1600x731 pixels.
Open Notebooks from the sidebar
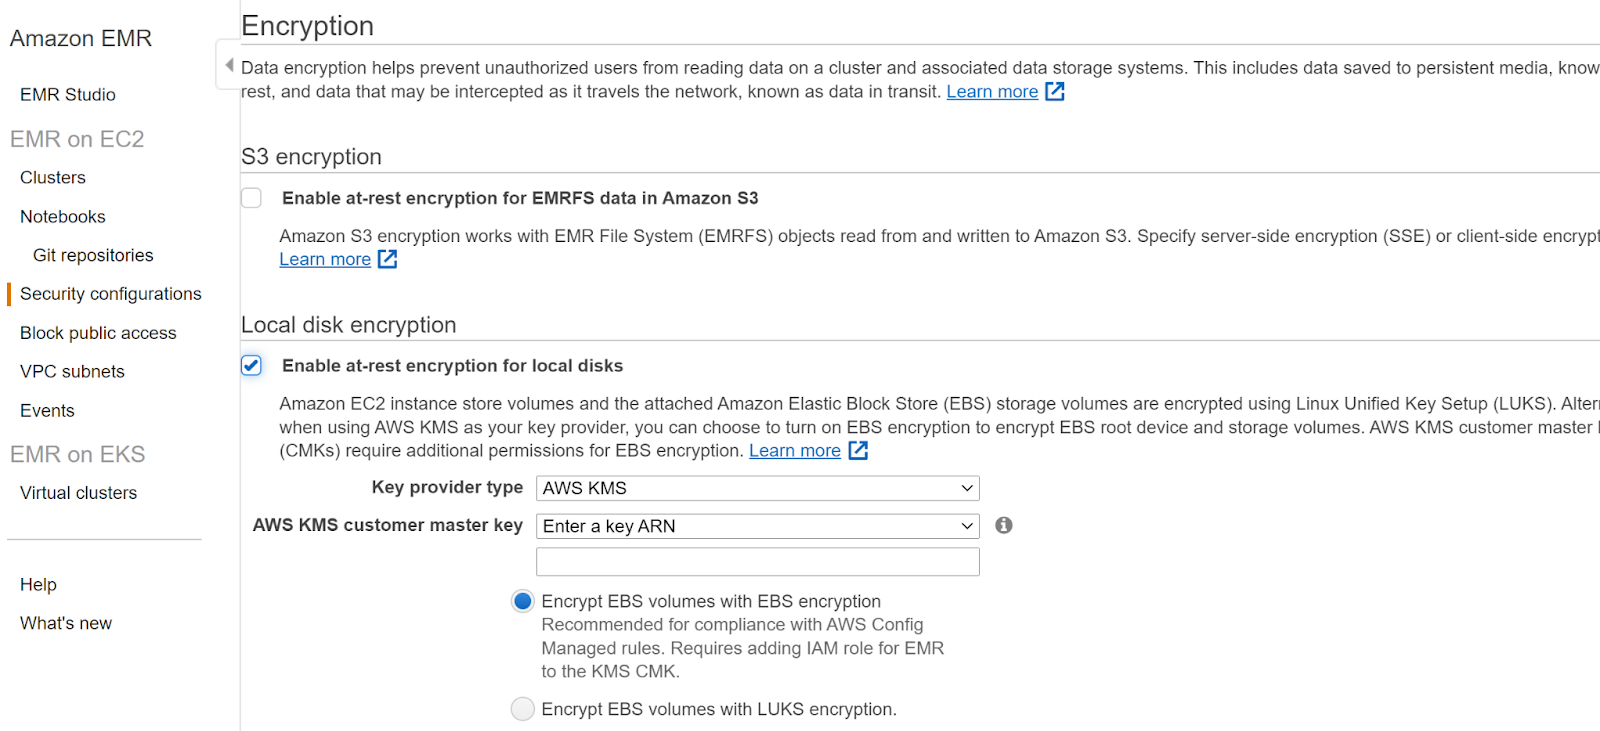[63, 217]
